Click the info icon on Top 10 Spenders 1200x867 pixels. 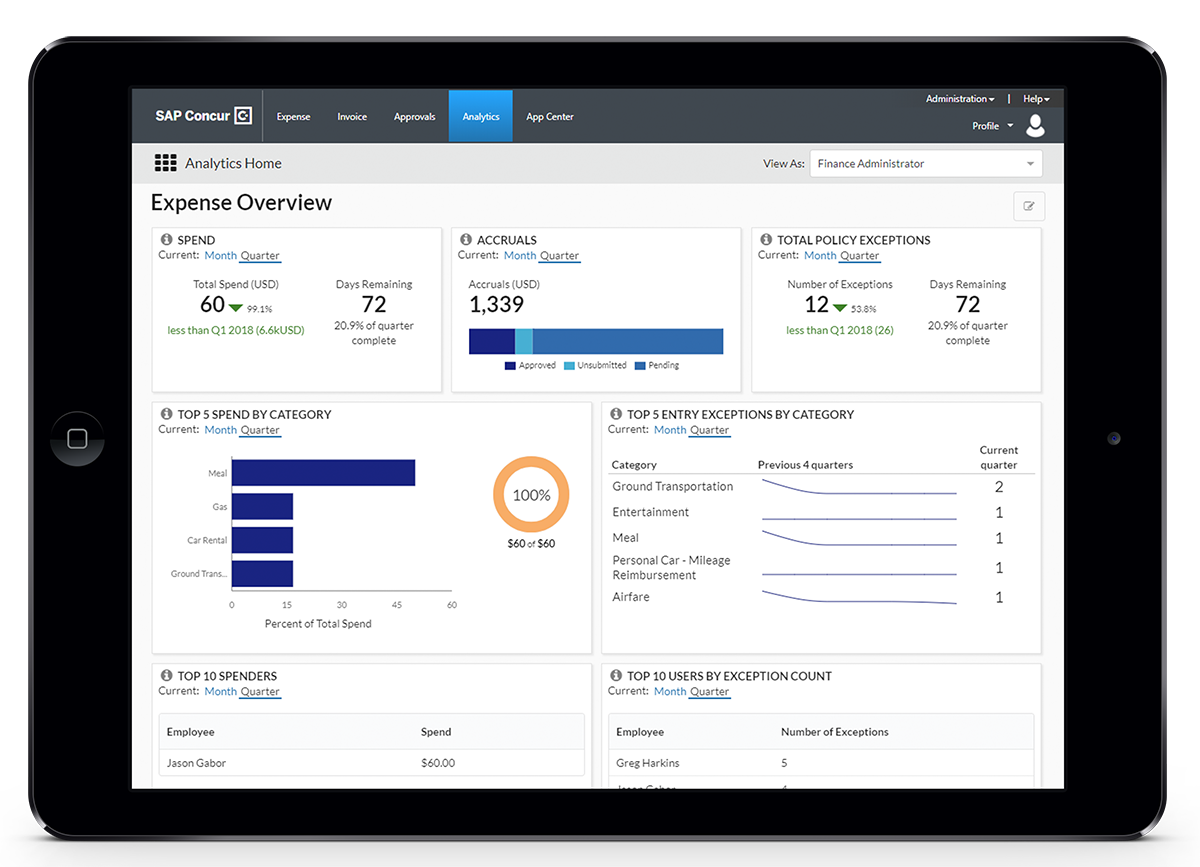[x=166, y=675]
